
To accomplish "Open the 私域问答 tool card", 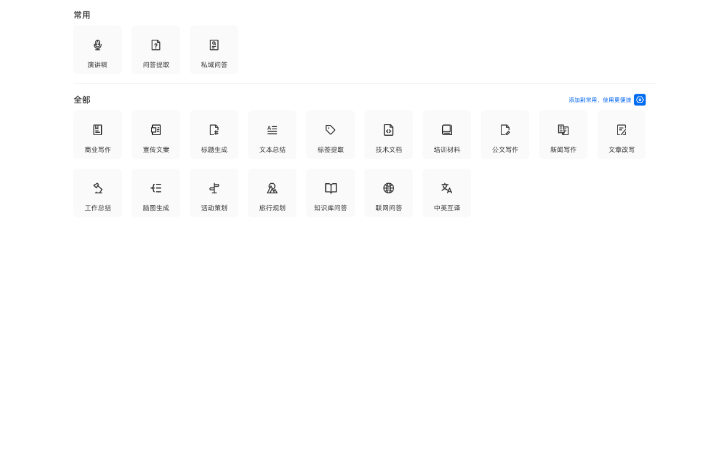I will (214, 50).
